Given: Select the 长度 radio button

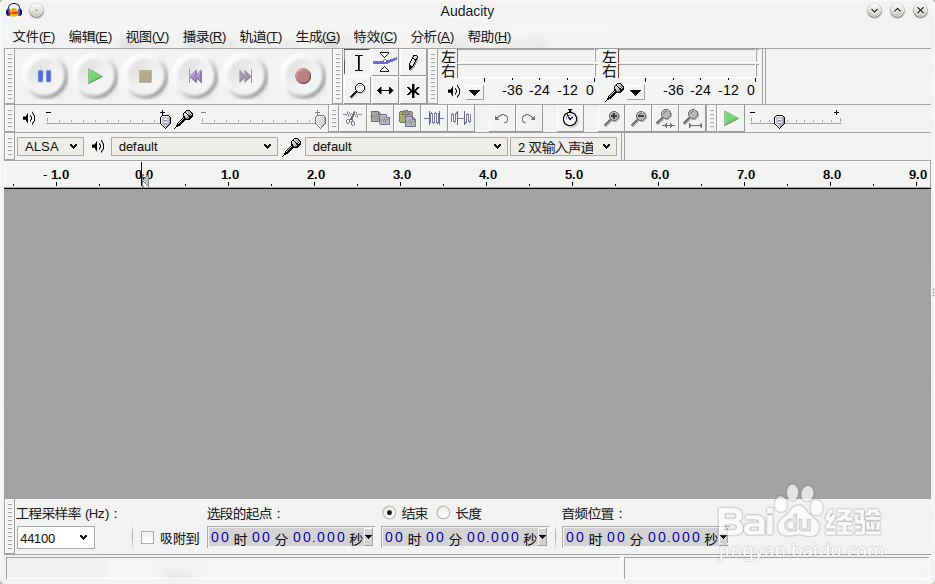Looking at the screenshot, I should point(443,513).
